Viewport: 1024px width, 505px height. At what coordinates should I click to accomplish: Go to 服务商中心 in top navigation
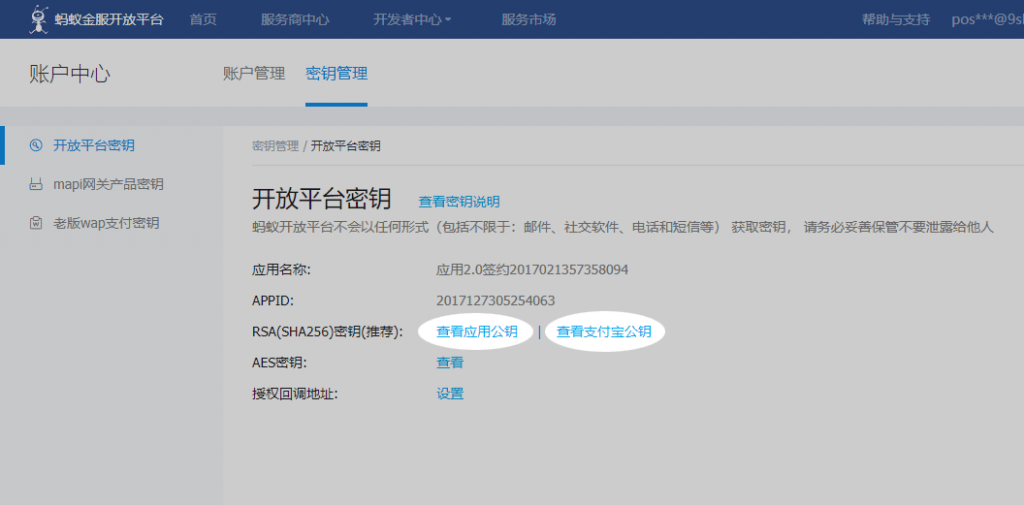[x=295, y=19]
